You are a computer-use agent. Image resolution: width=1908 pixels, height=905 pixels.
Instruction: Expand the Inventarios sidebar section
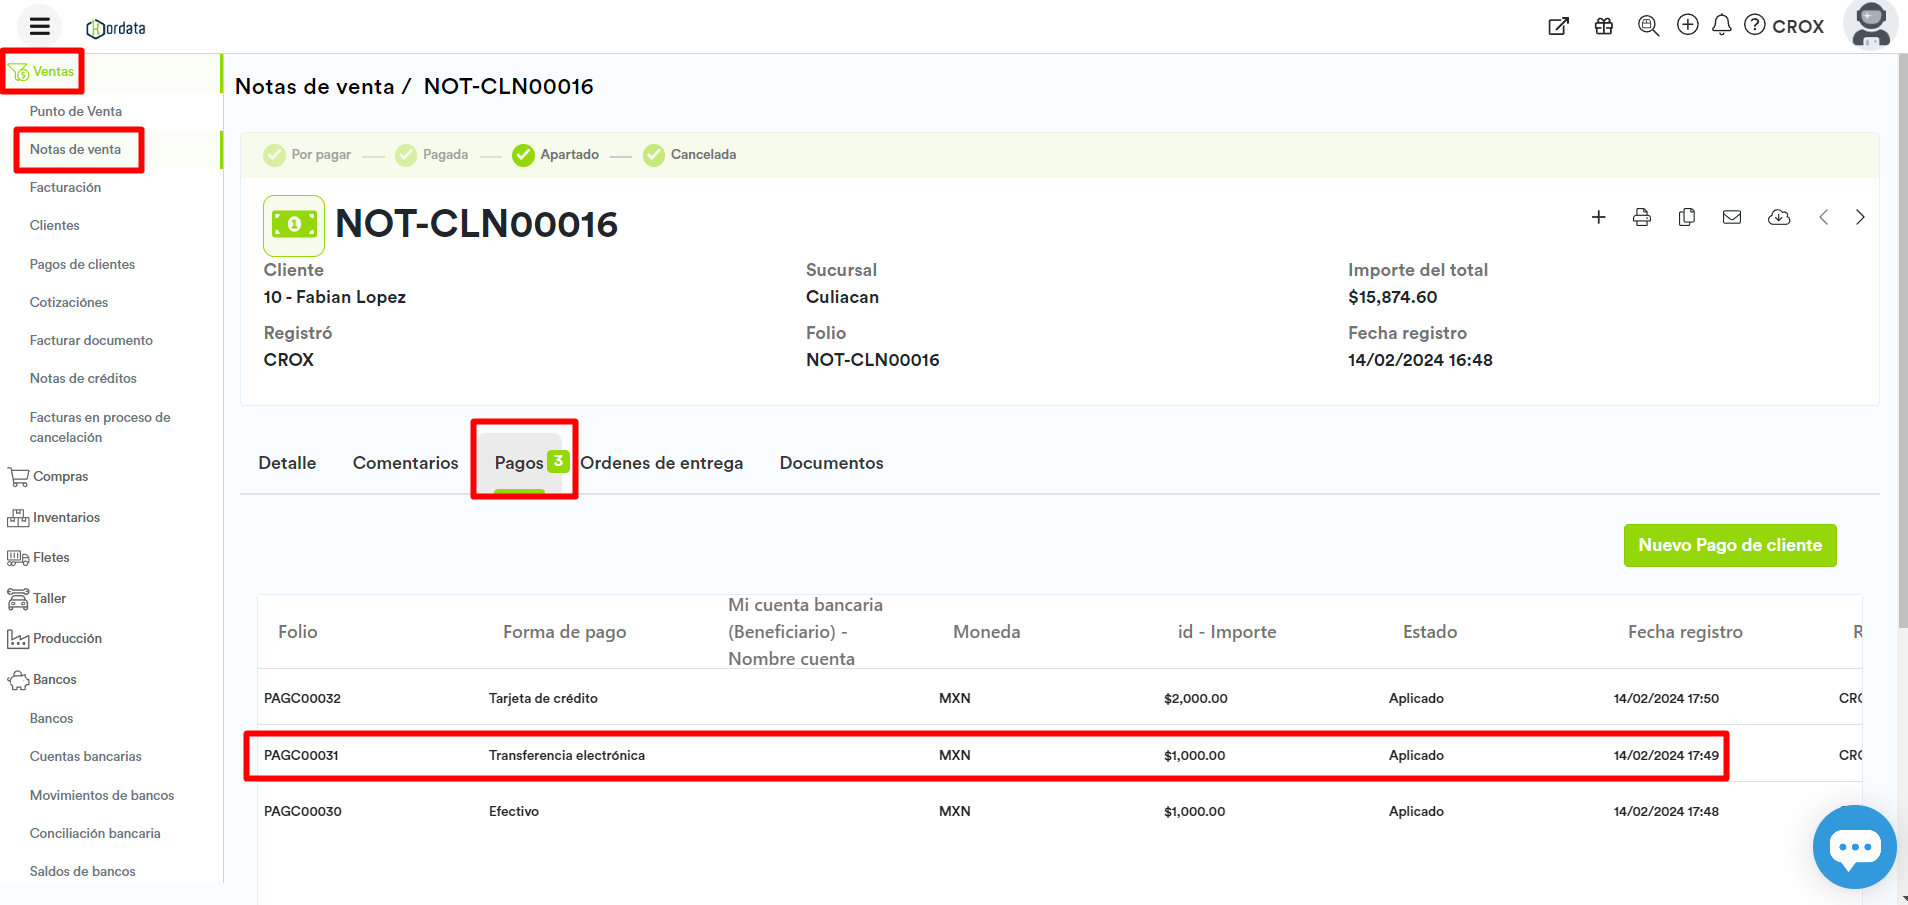pos(66,518)
